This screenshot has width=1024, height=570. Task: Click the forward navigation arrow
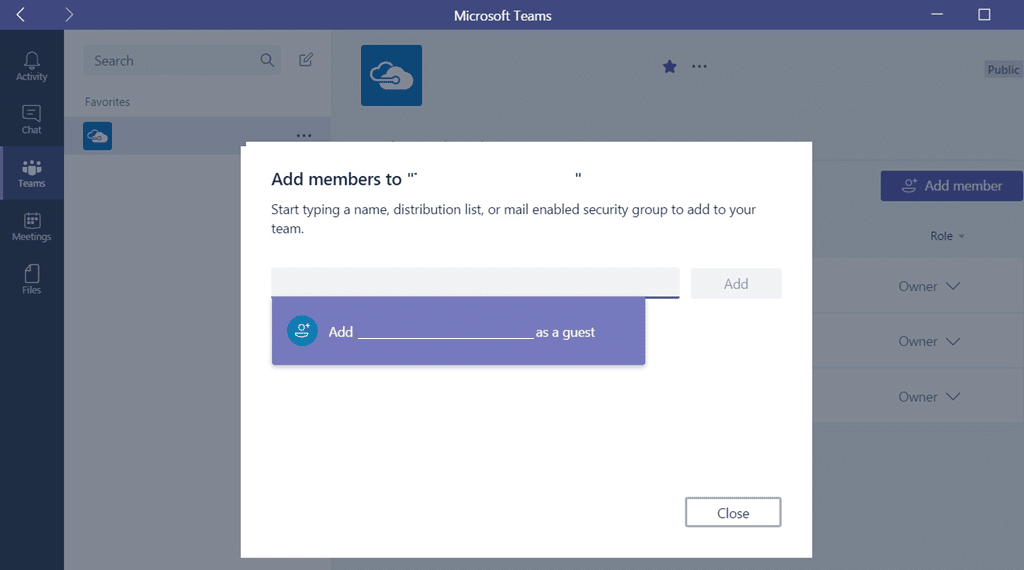[x=69, y=14]
